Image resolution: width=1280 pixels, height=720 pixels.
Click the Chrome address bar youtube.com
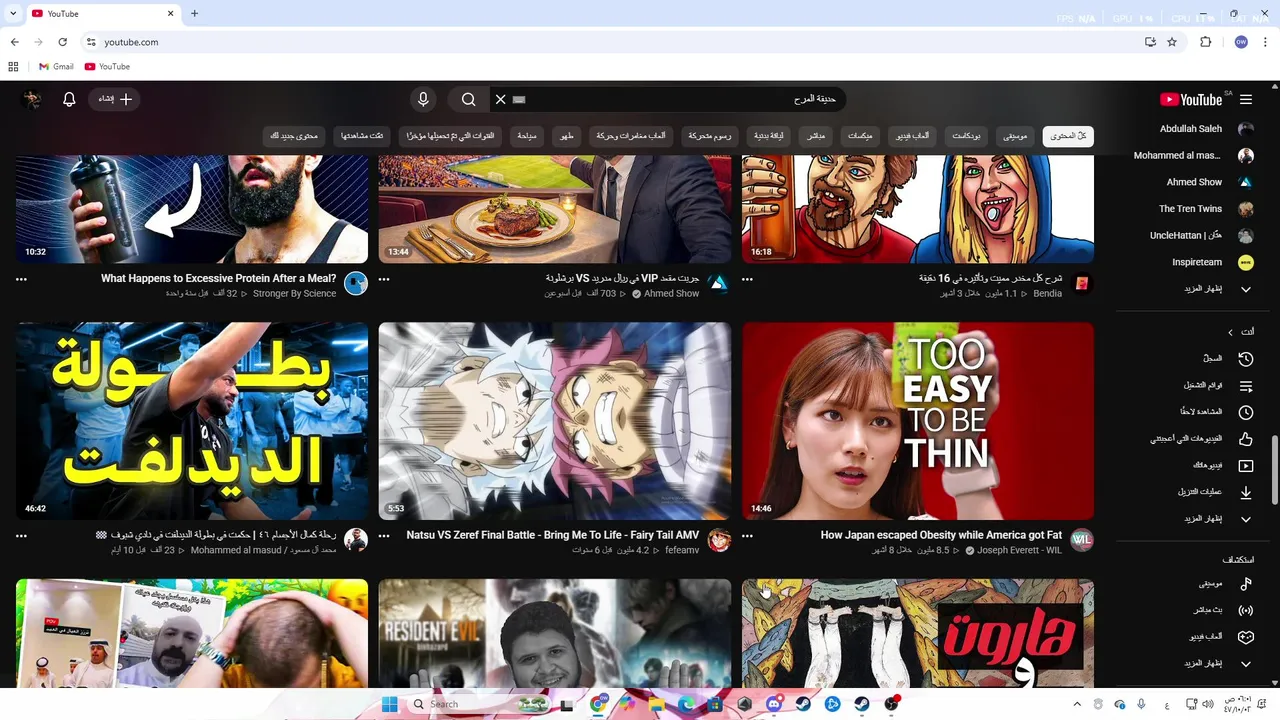[x=131, y=42]
